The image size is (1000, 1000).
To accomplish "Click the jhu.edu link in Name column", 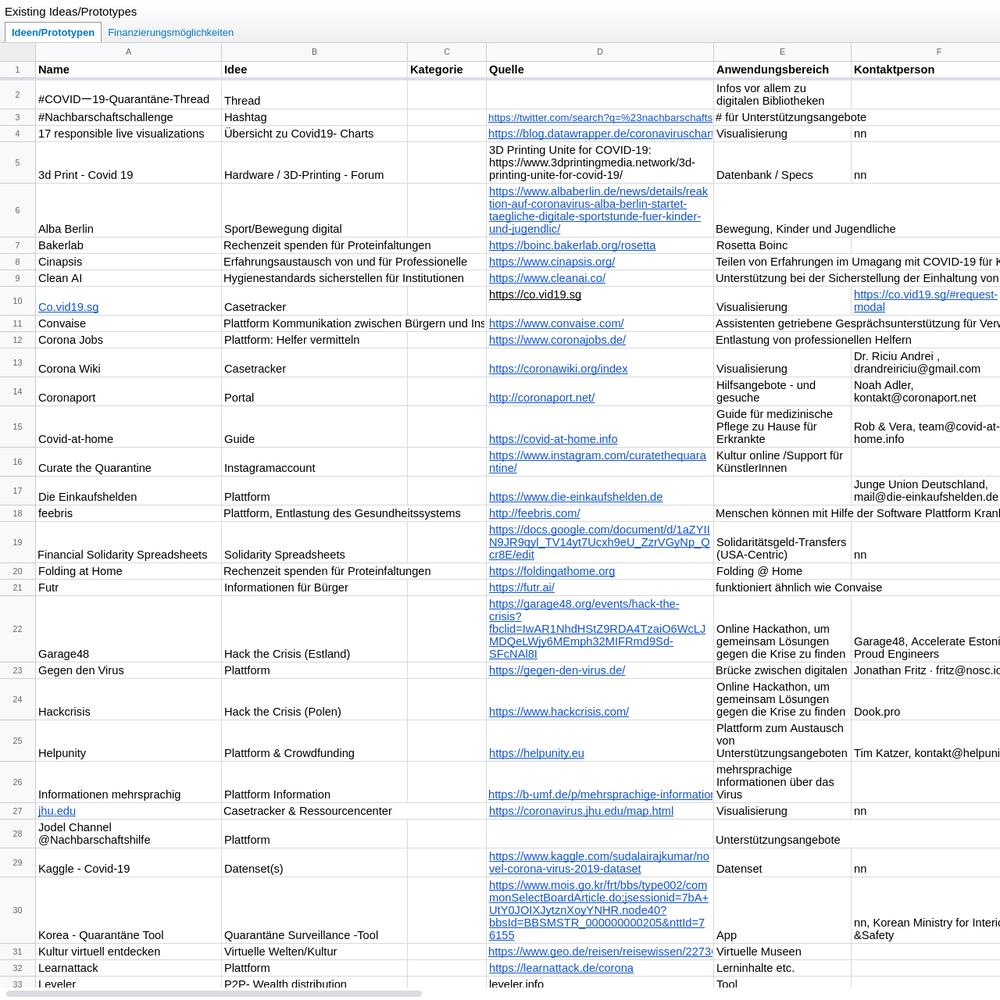I will tap(57, 811).
